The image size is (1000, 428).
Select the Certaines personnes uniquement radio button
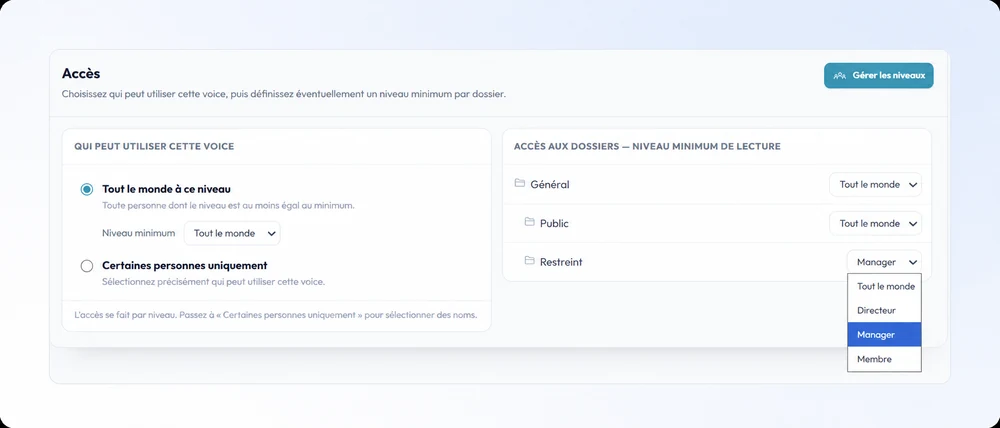(x=87, y=266)
